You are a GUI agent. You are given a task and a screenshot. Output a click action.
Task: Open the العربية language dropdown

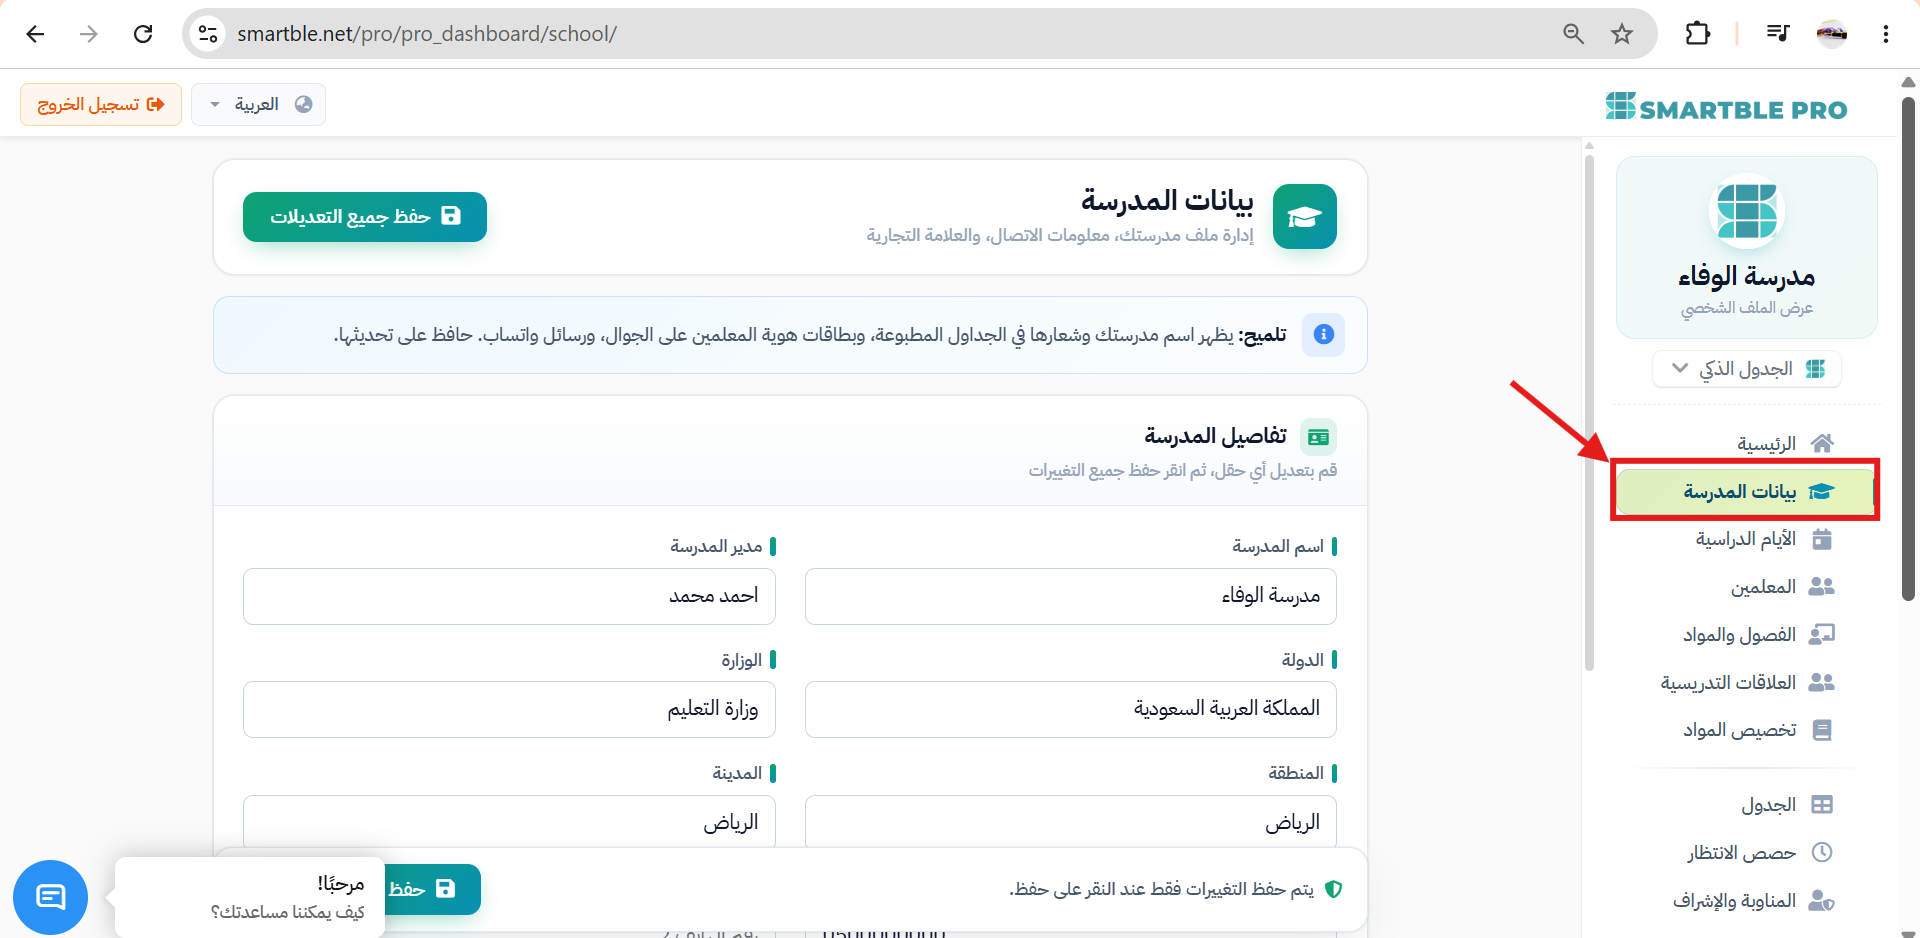pyautogui.click(x=259, y=104)
